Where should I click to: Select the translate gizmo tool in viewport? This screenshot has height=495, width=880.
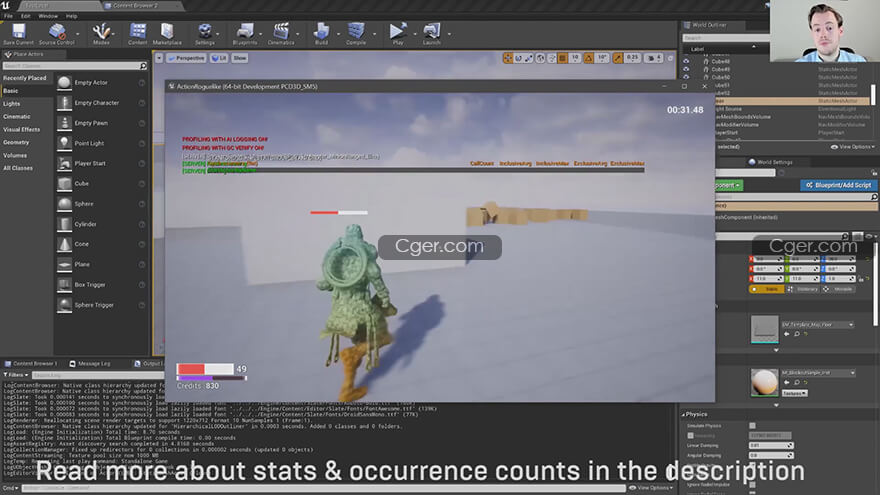click(508, 58)
